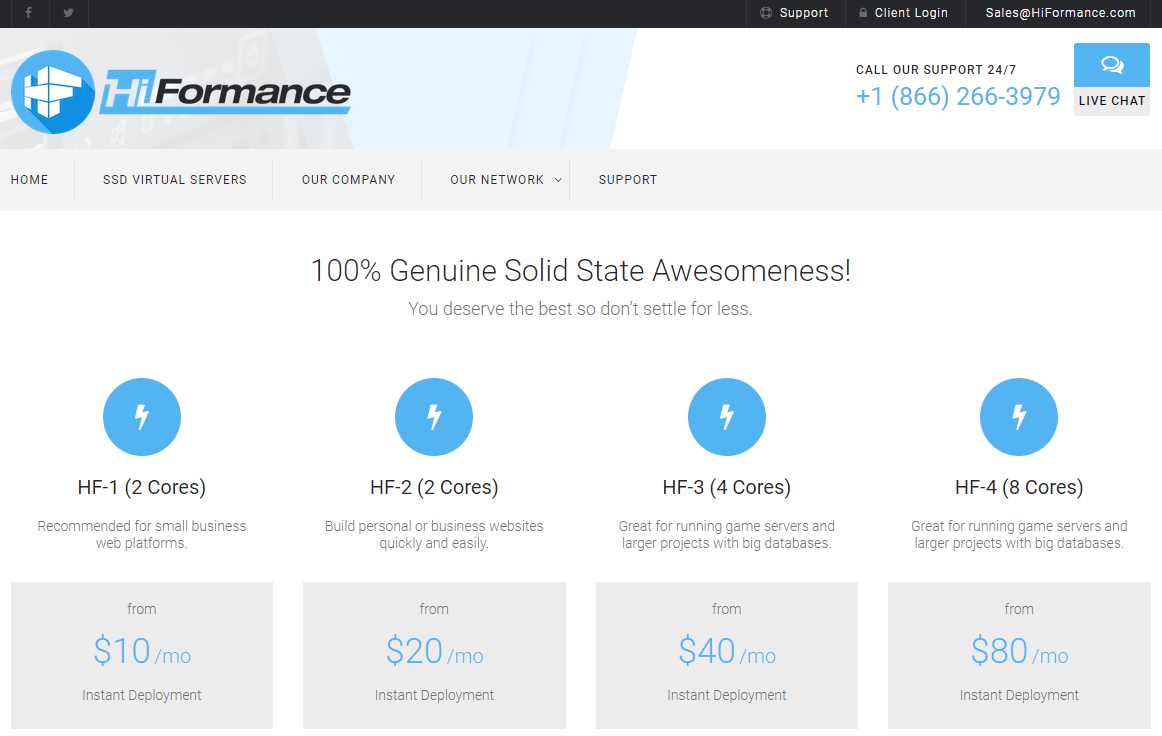Click the Support link in the top bar
Viewport: 1162px width, 736px height.
tap(805, 13)
